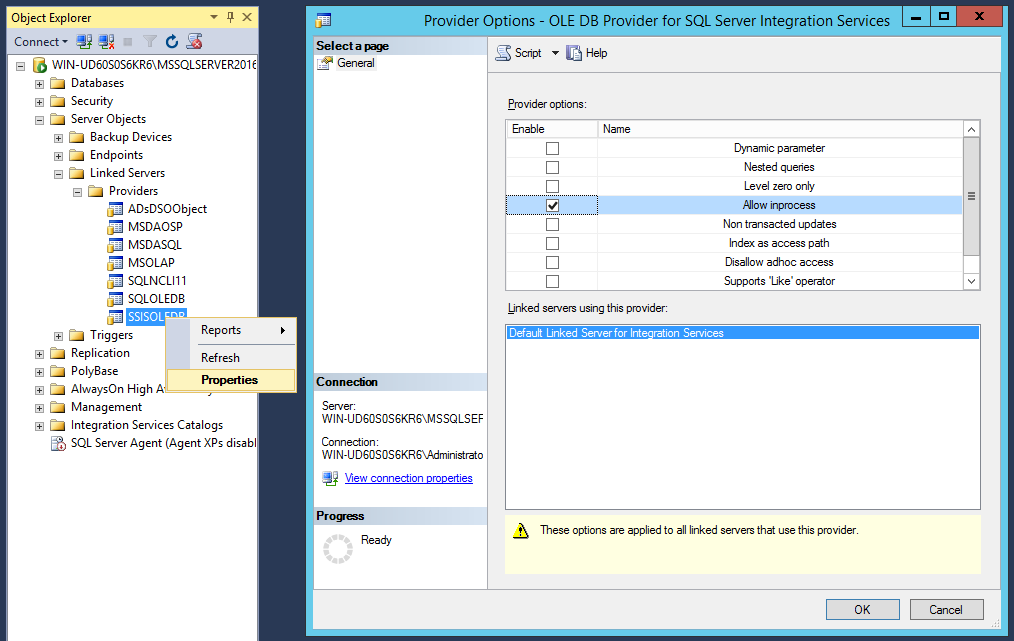
Task: Uncheck the Allow inprocess checkbox
Action: coord(552,206)
